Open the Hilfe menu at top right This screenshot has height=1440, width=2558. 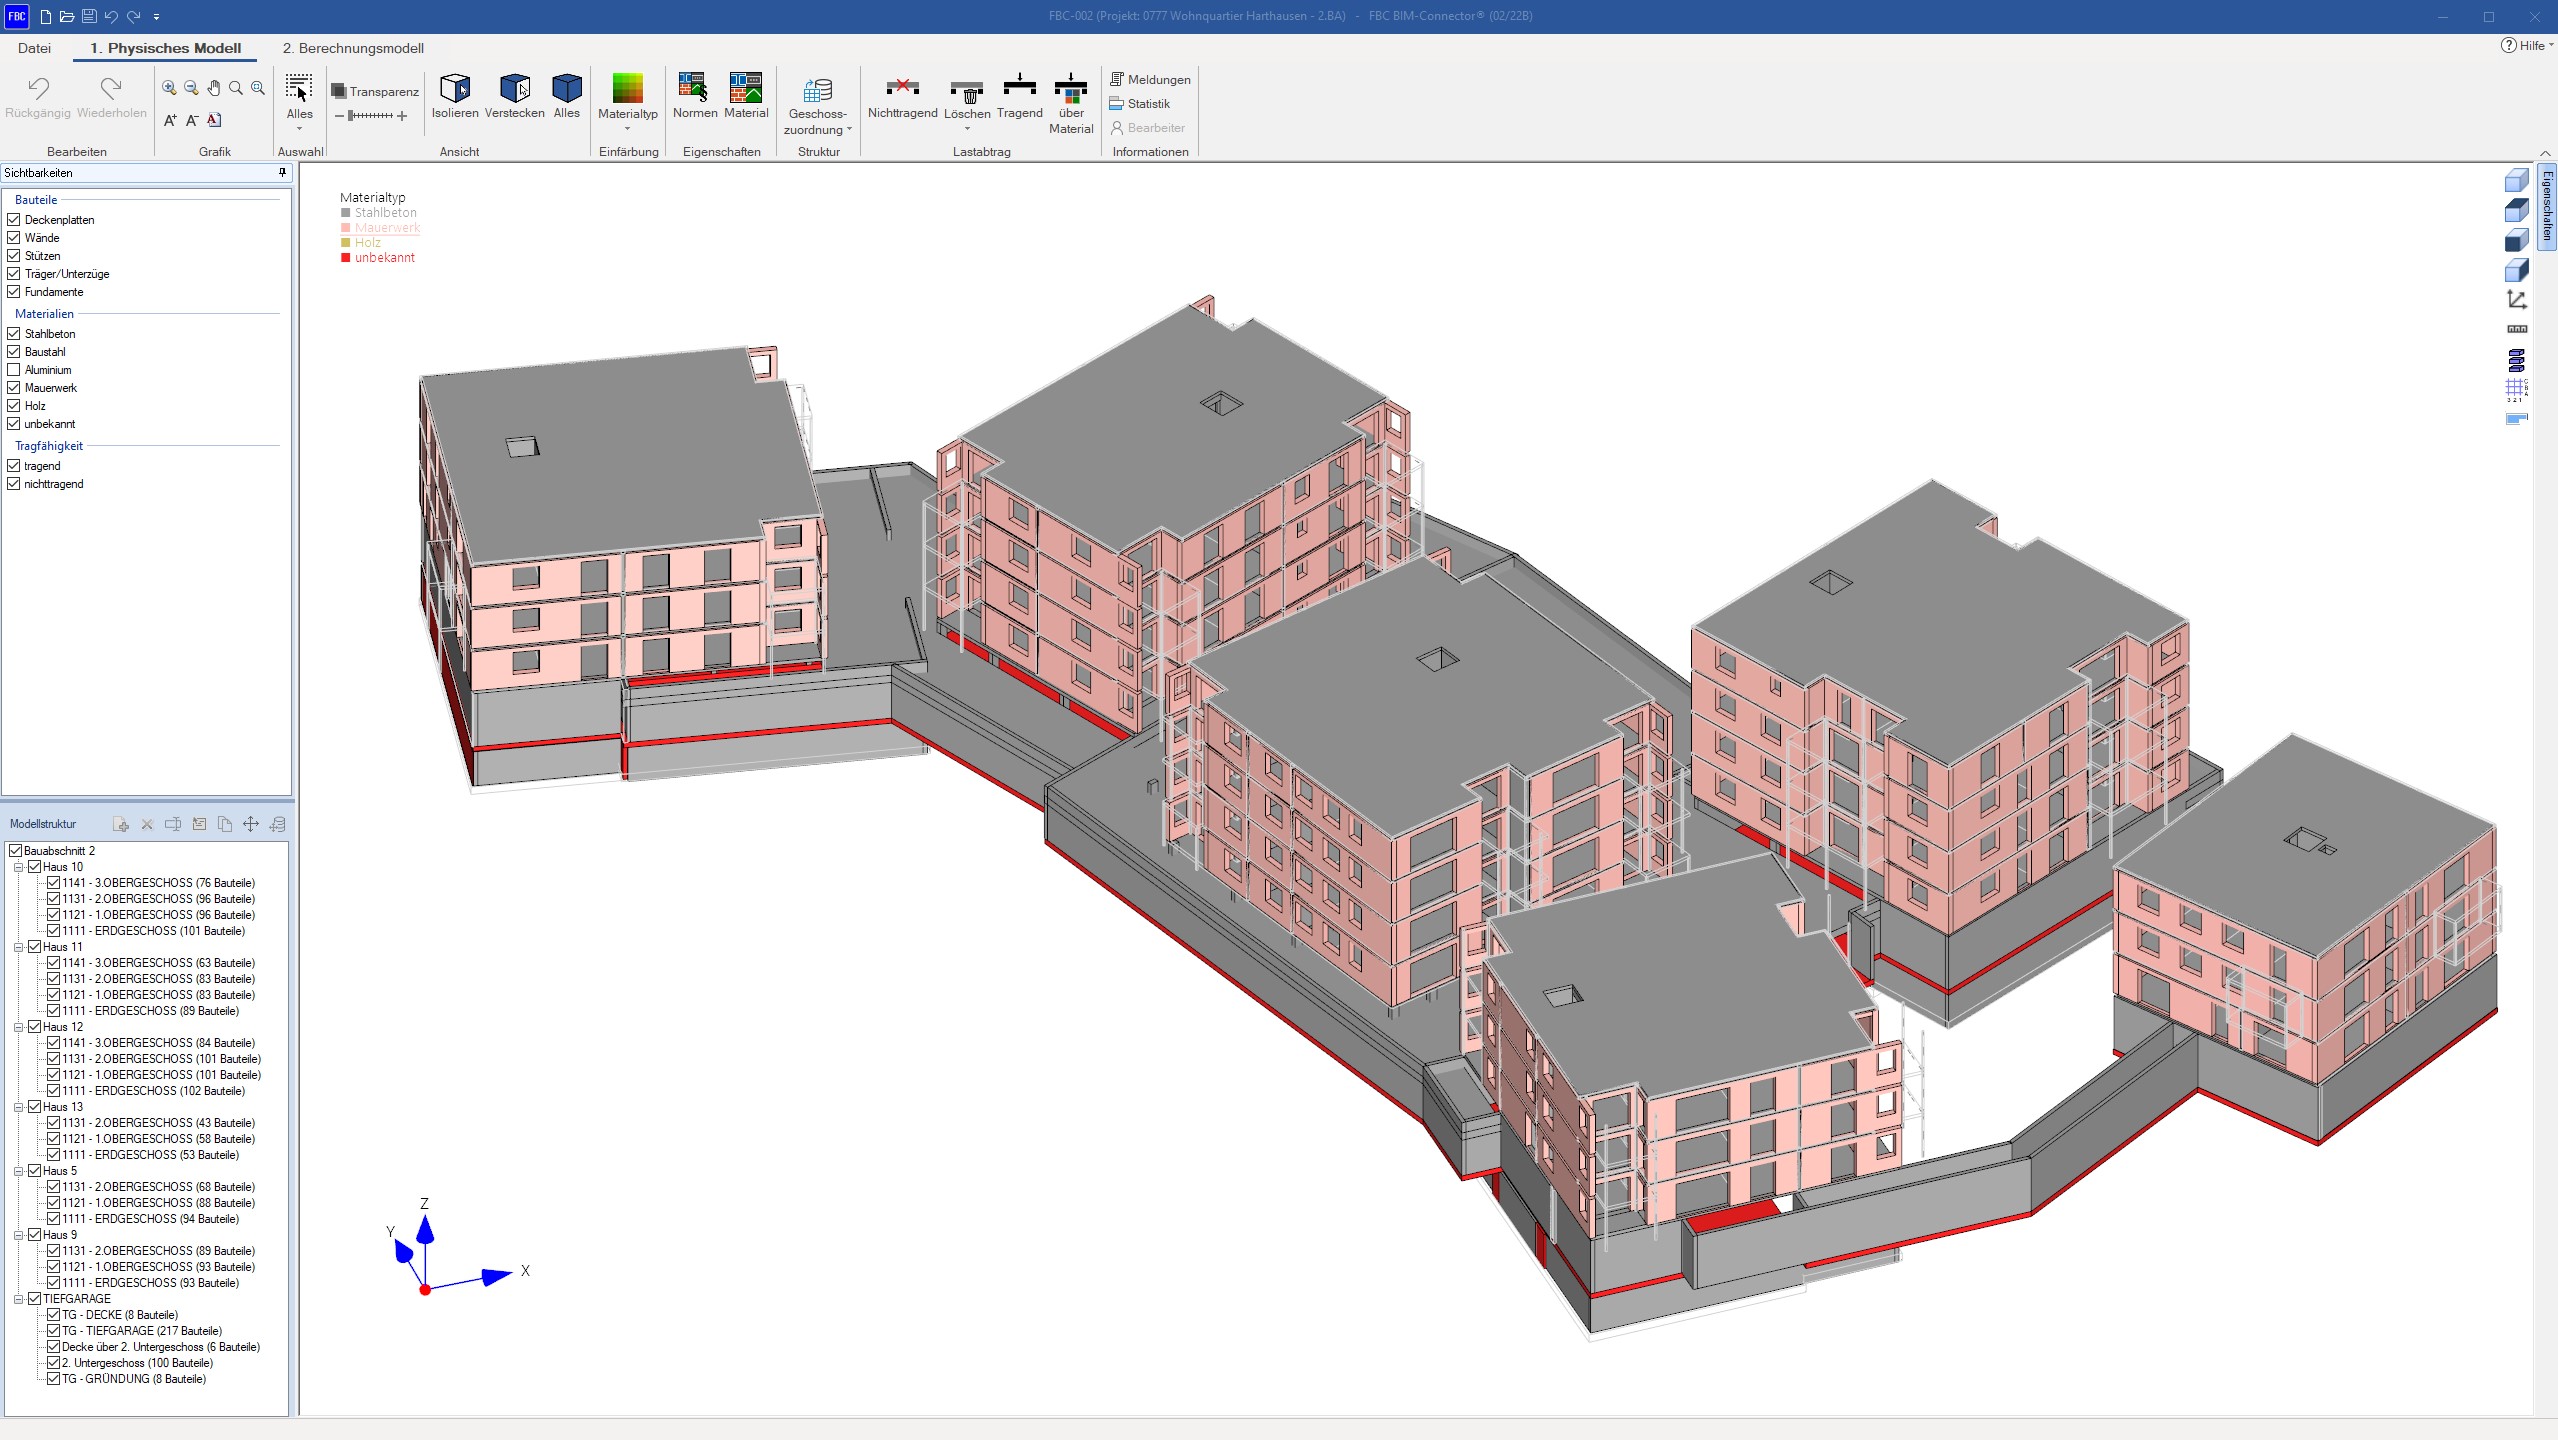click(x=2528, y=45)
